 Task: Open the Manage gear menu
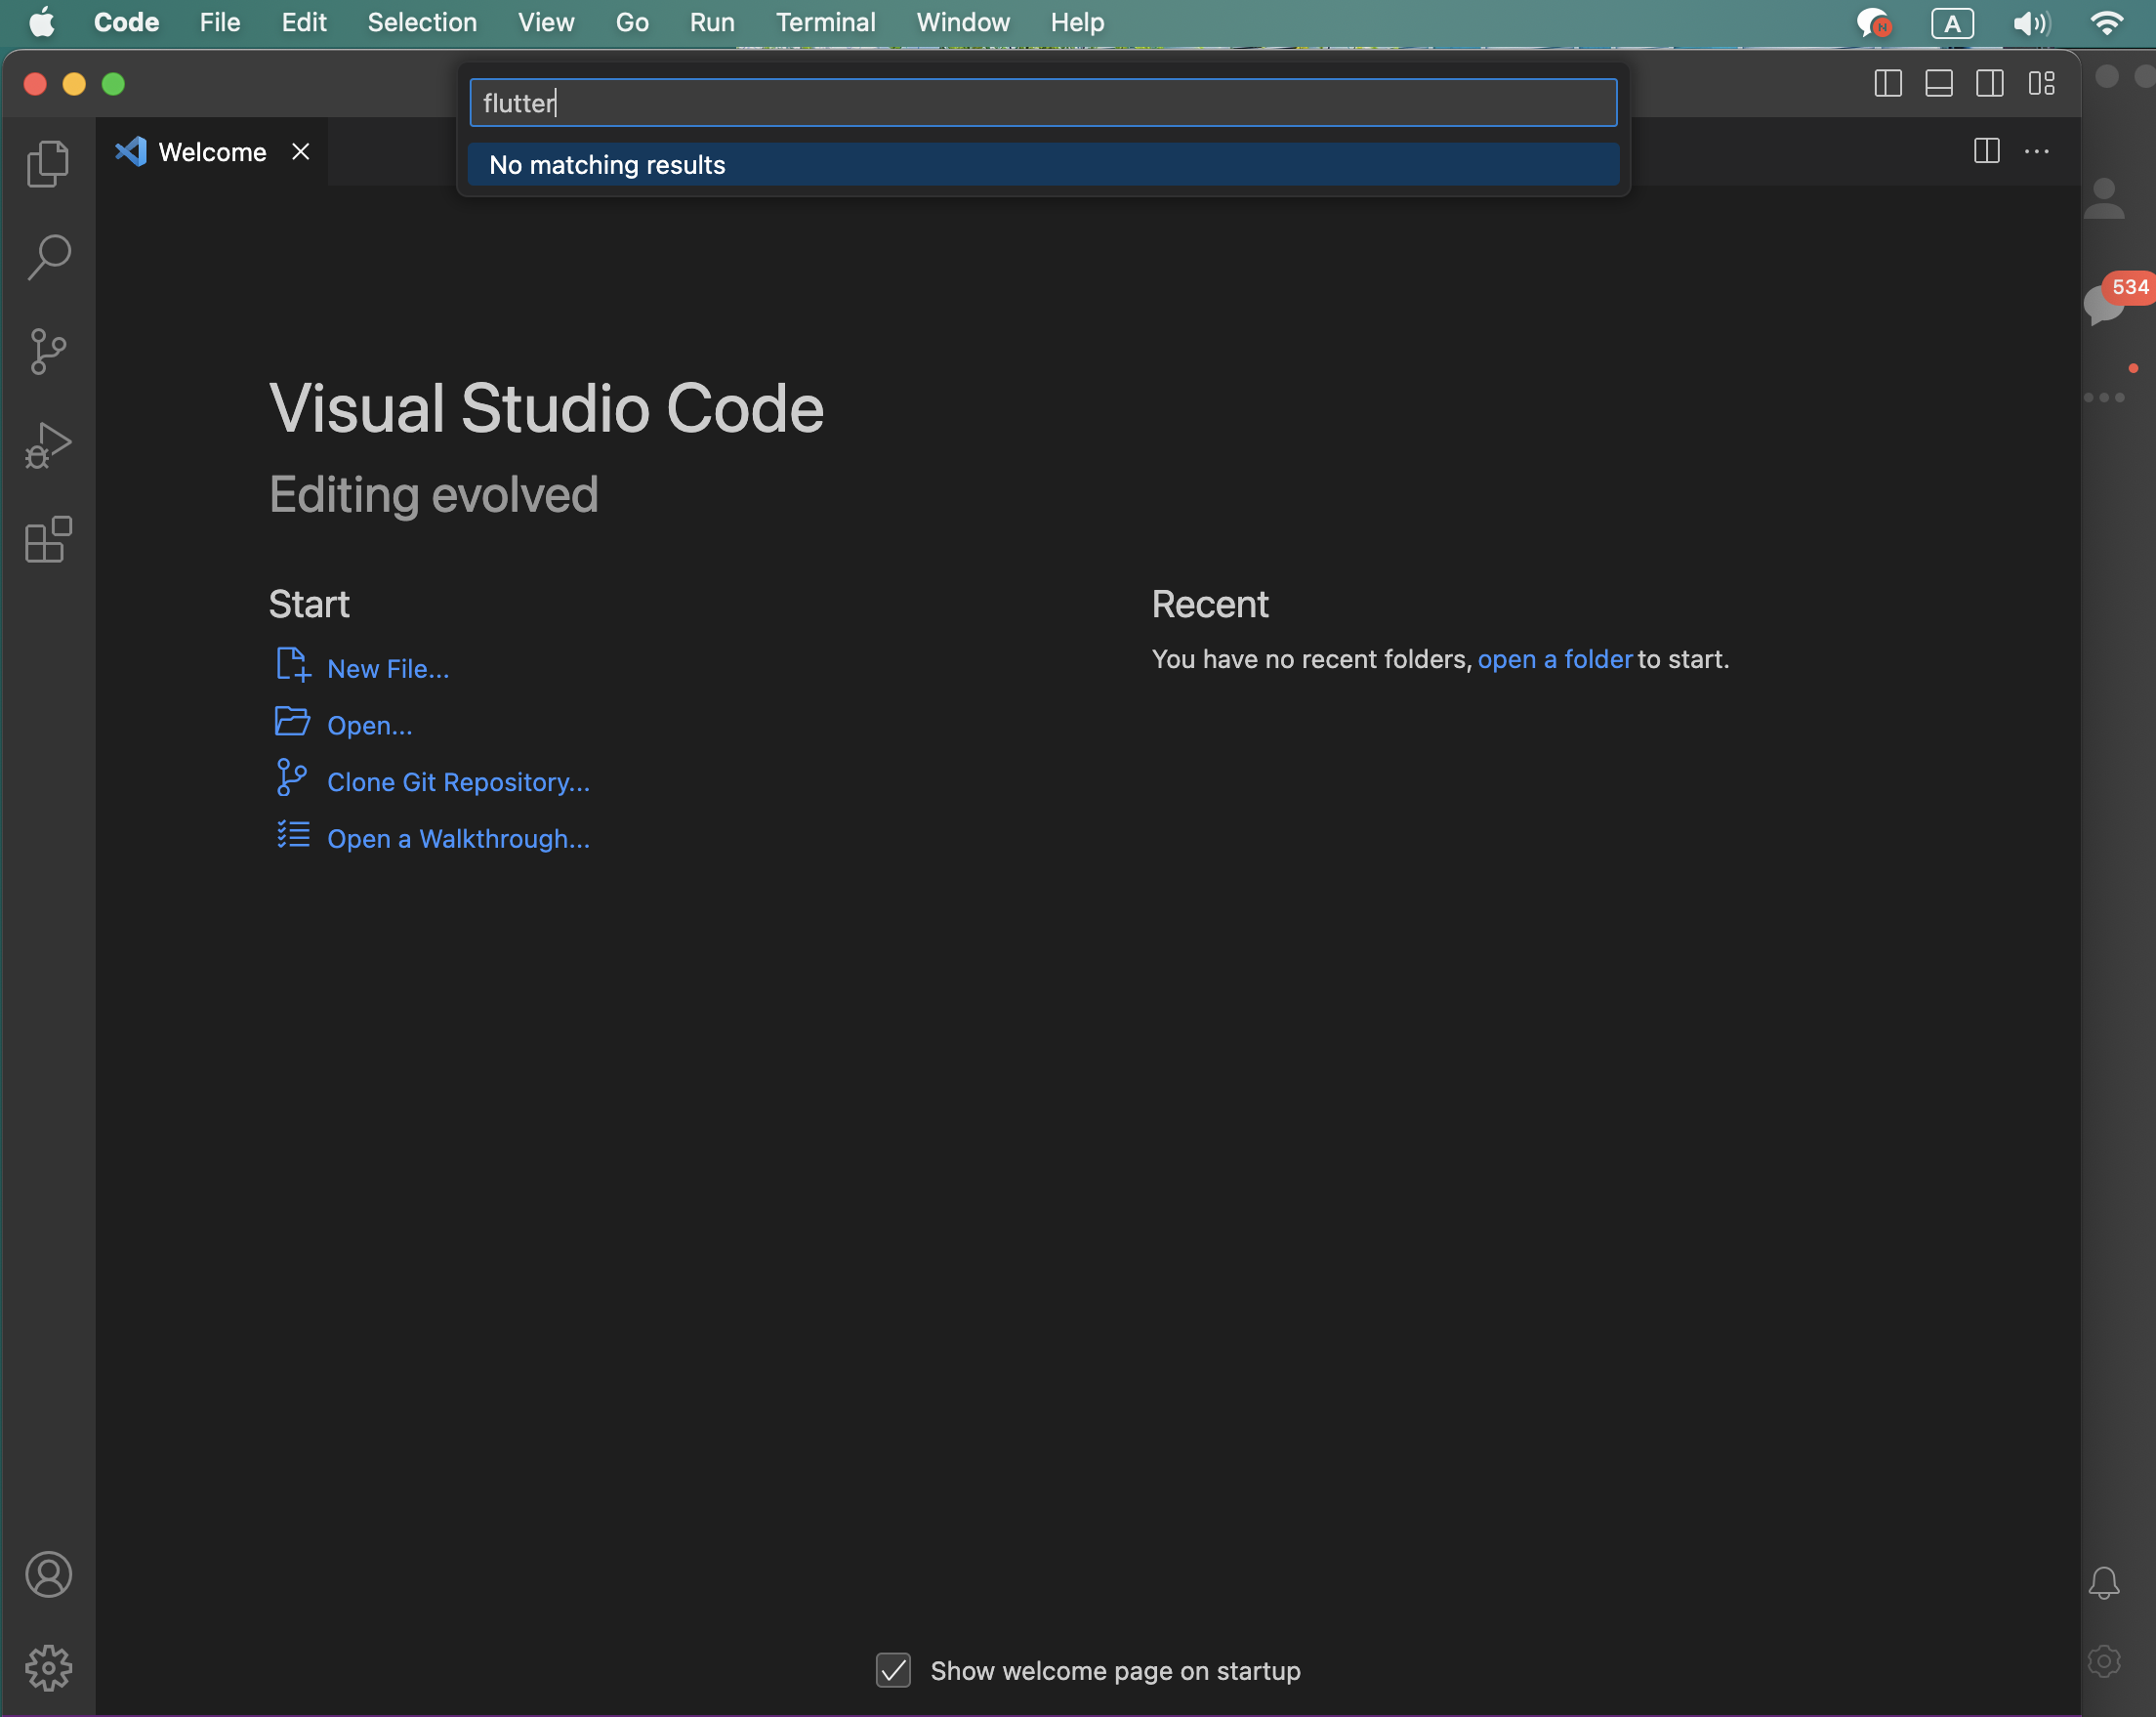pyautogui.click(x=48, y=1668)
